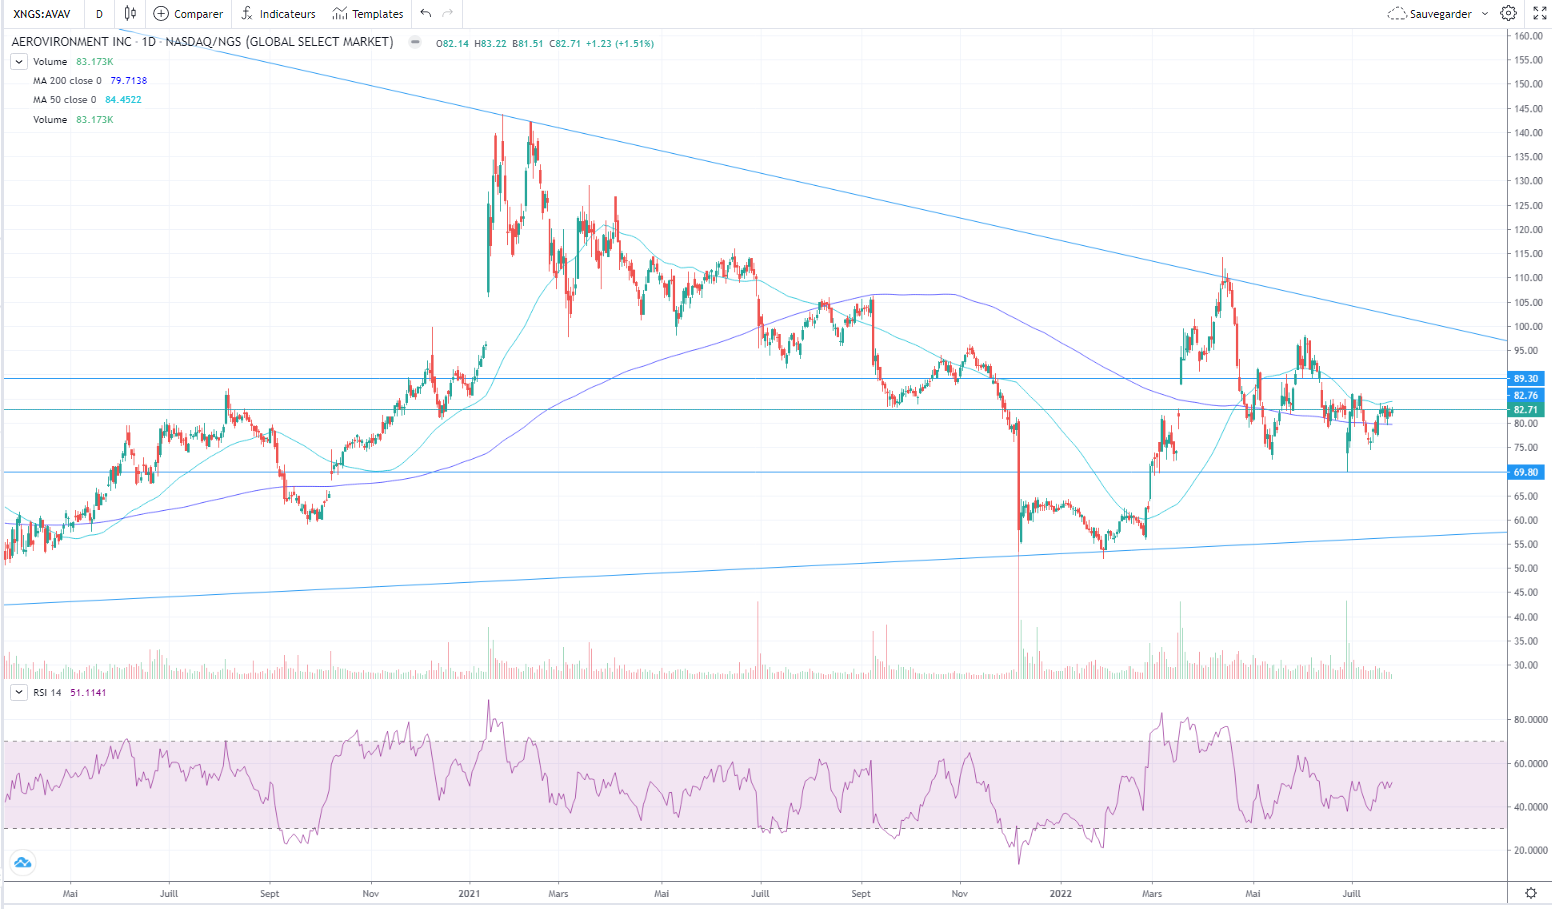The height and width of the screenshot is (909, 1552).
Task: Click the TradingView cloud logo
Action: [22, 862]
